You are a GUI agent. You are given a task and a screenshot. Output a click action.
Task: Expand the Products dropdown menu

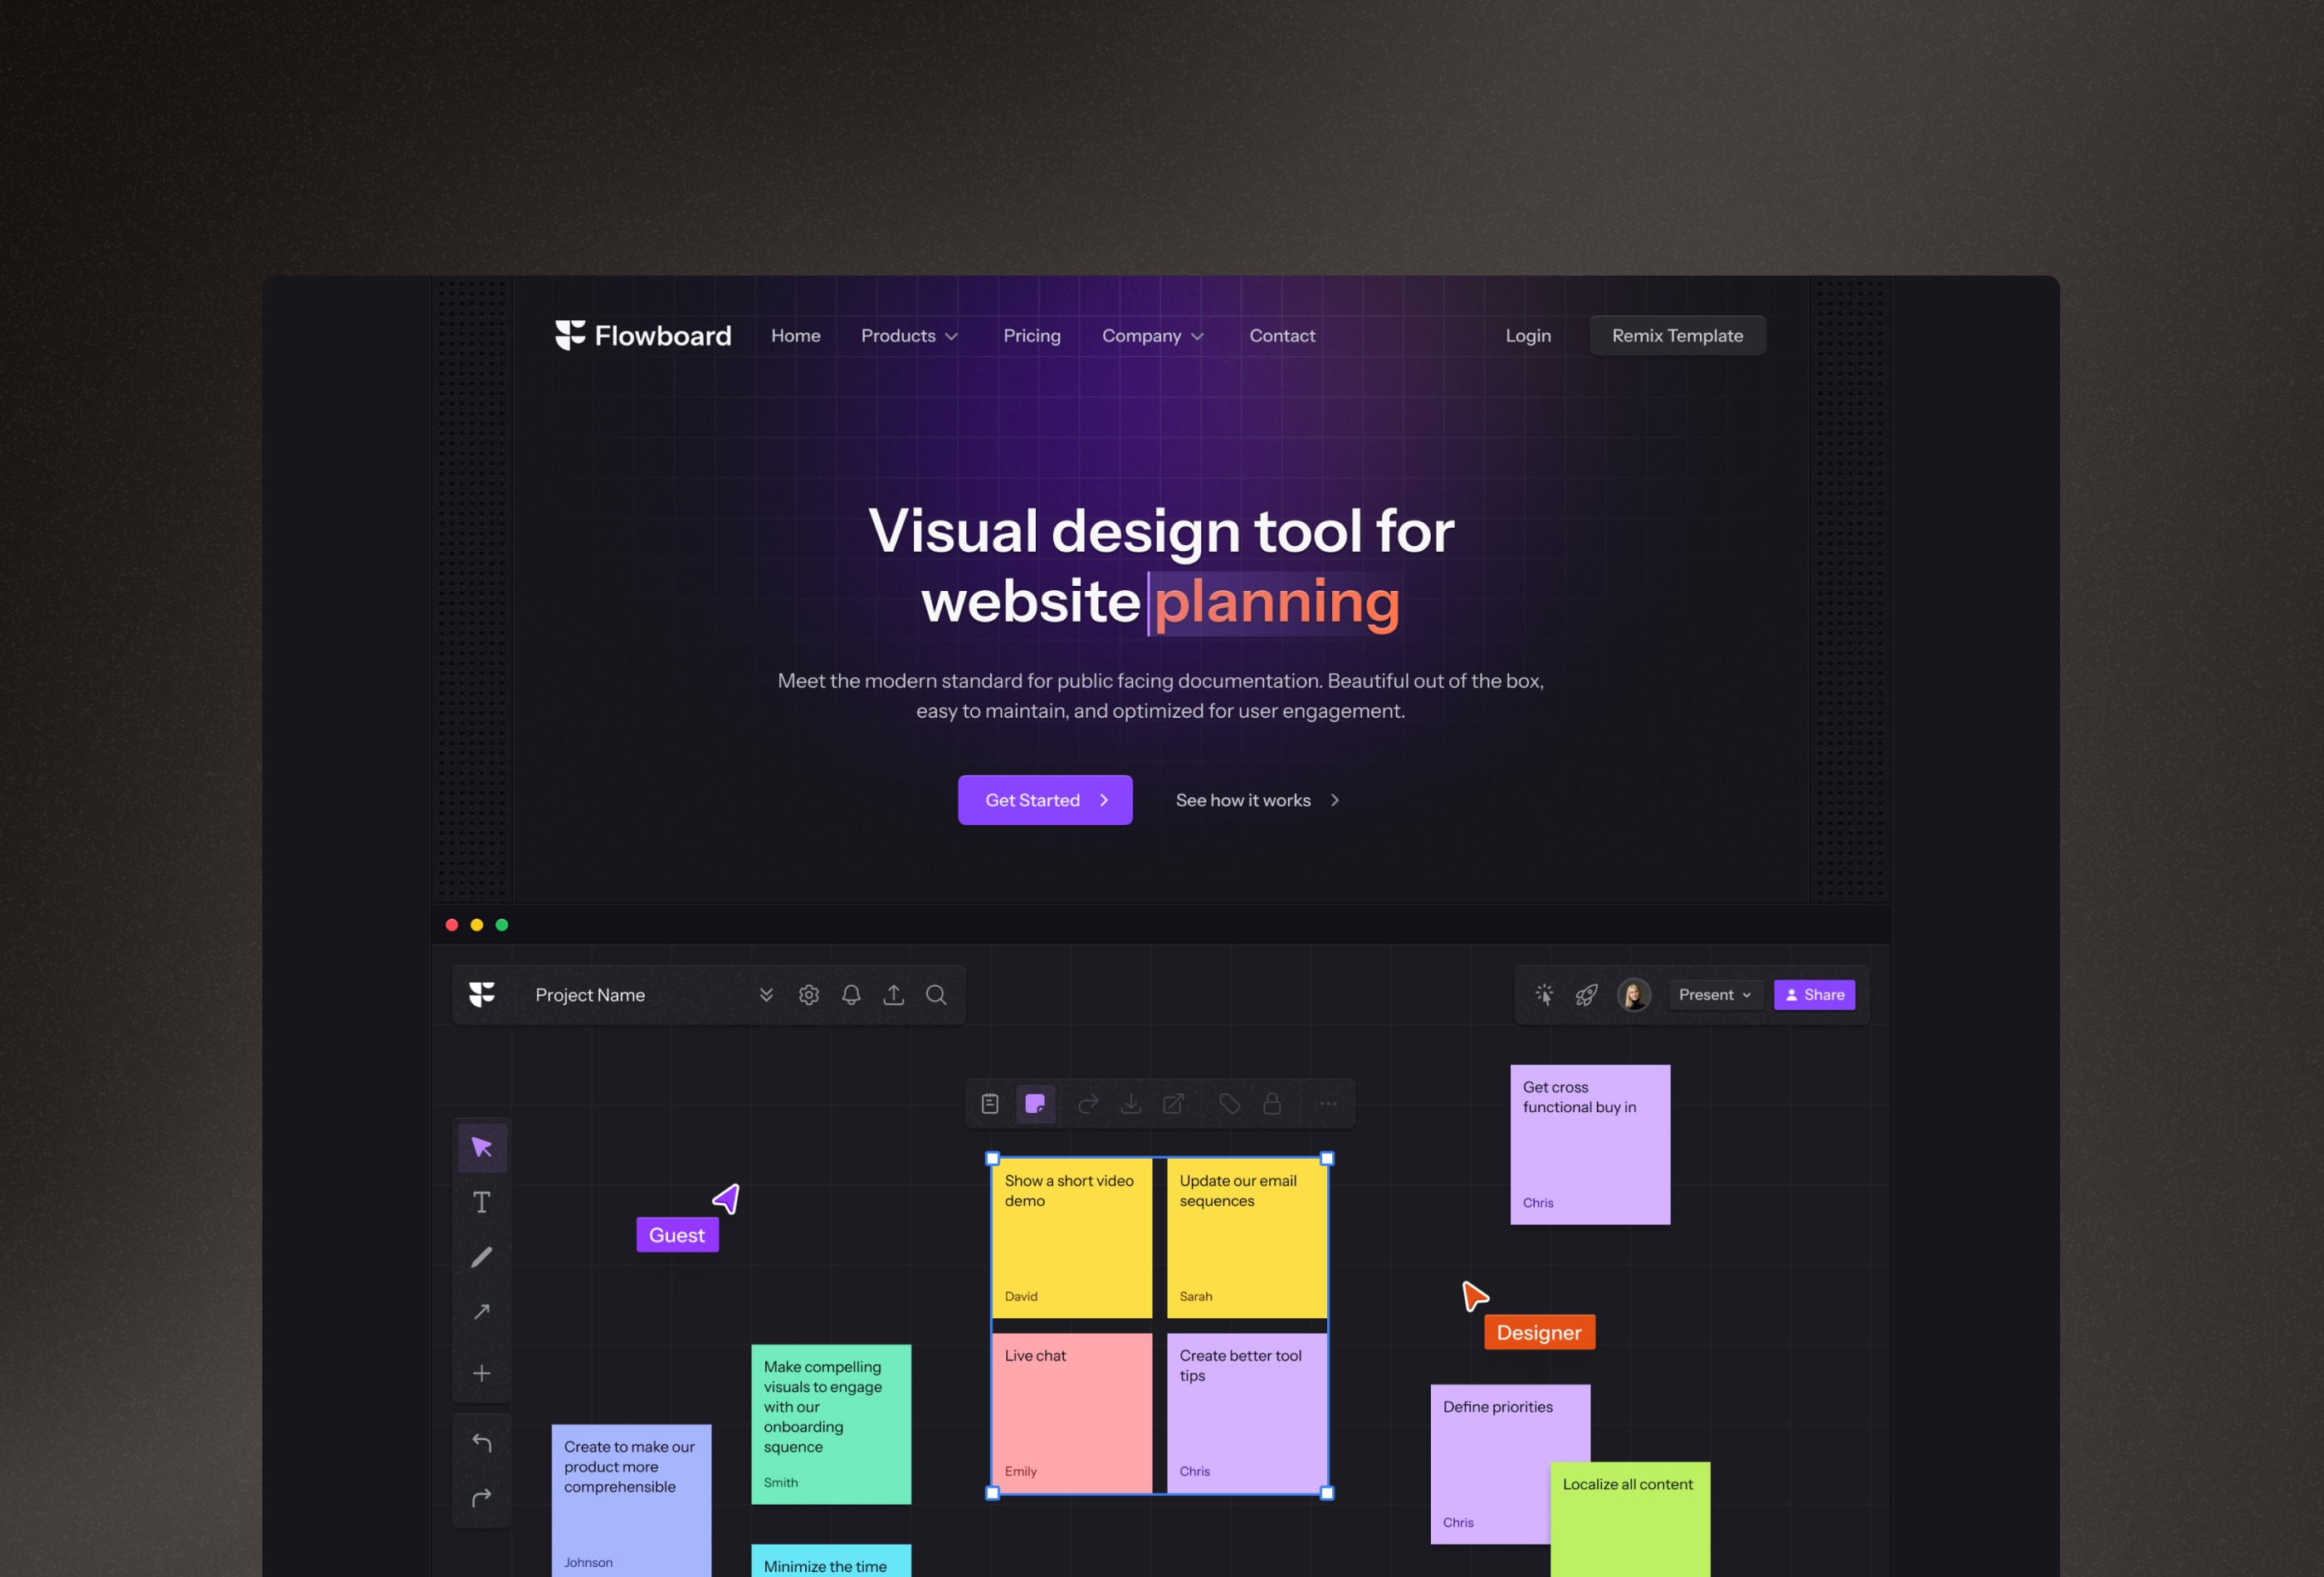[x=909, y=336]
